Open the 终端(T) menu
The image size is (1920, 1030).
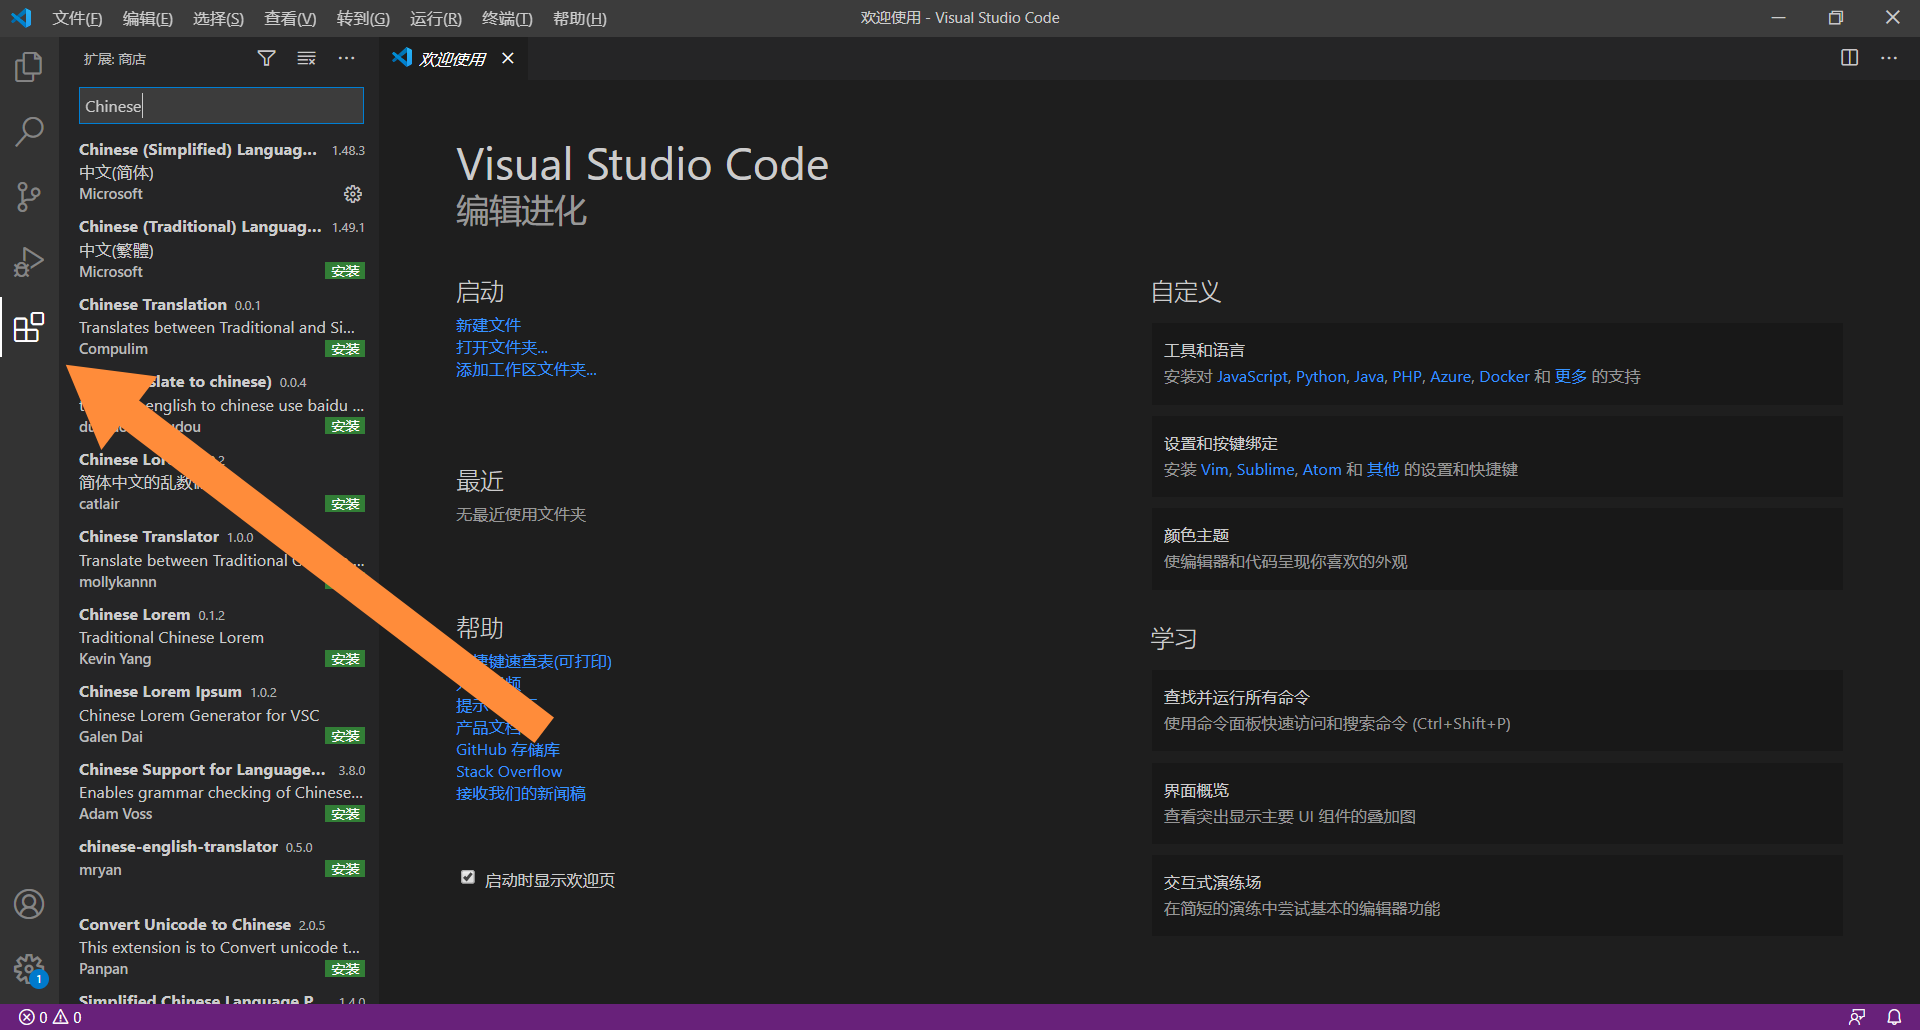tap(506, 18)
